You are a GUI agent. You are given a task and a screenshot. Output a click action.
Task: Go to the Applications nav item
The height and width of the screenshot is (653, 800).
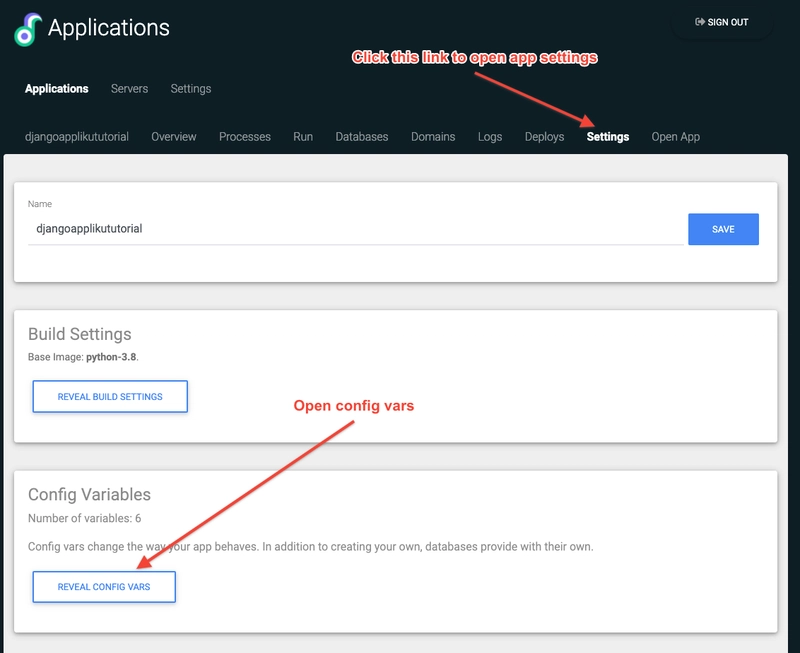(57, 89)
